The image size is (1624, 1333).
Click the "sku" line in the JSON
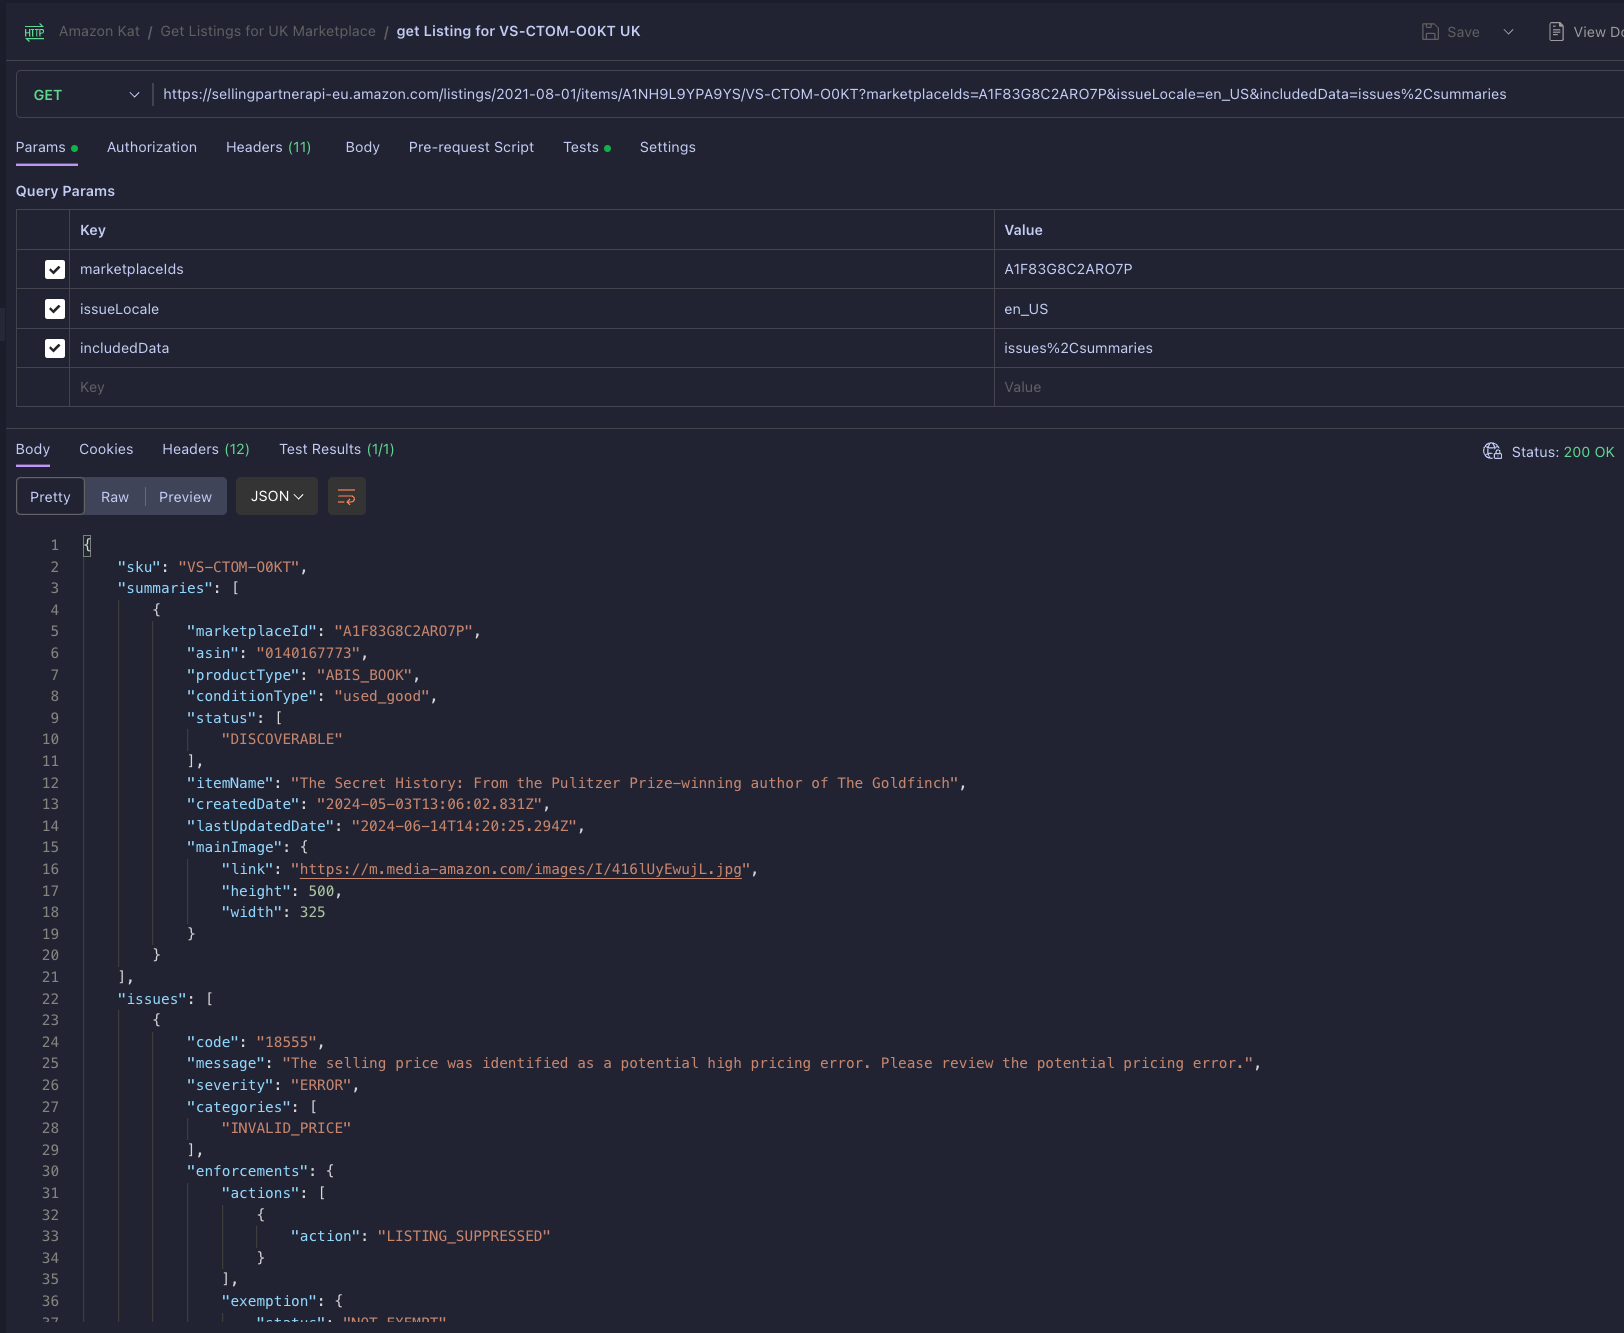(x=212, y=567)
